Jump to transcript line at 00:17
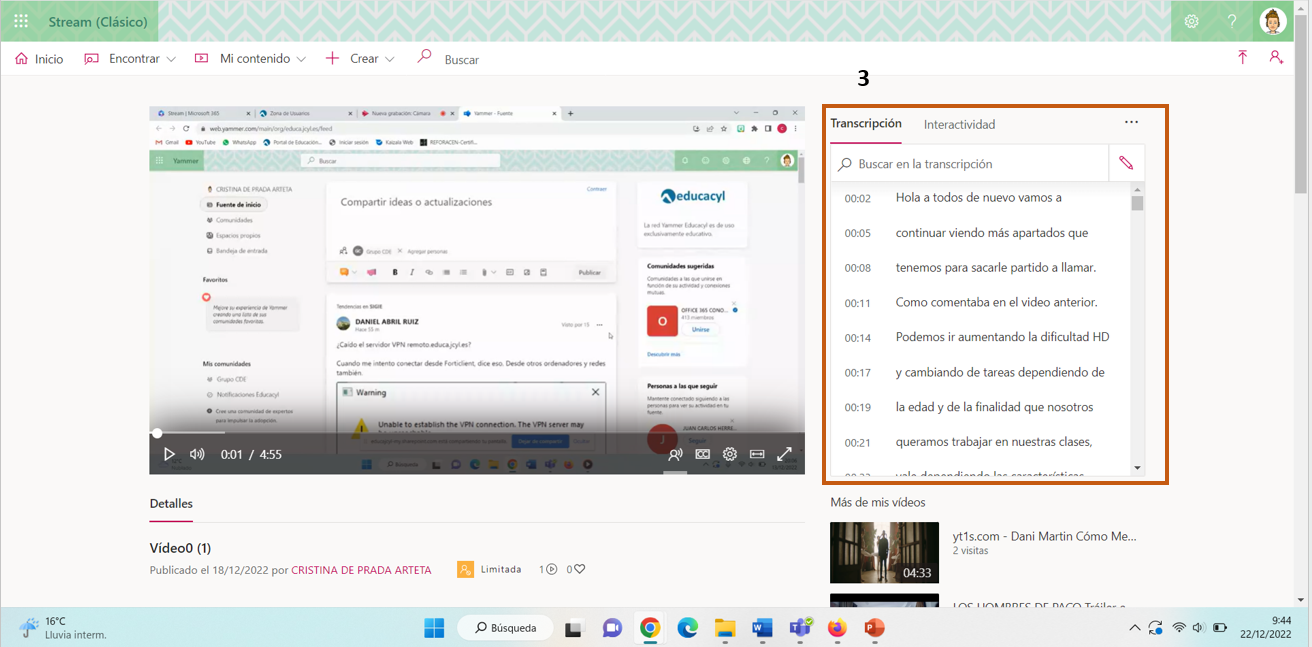The height and width of the screenshot is (647, 1312). tap(858, 373)
